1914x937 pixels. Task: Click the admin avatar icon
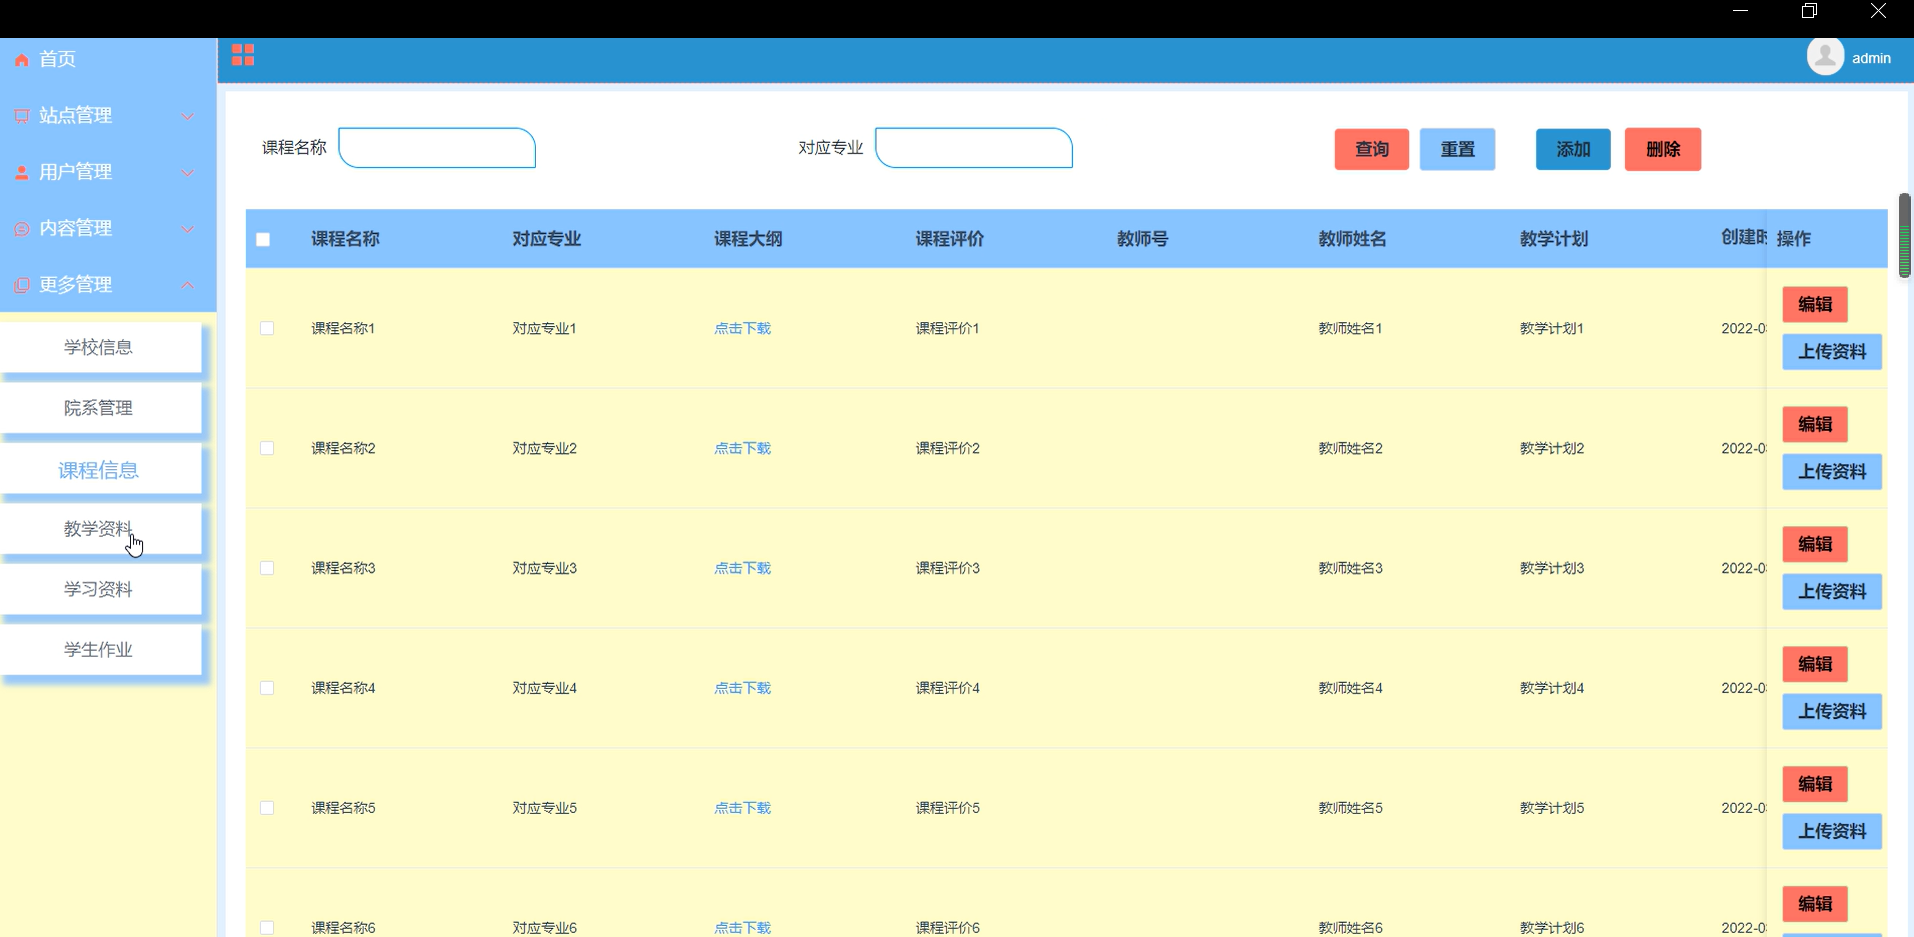(x=1825, y=56)
